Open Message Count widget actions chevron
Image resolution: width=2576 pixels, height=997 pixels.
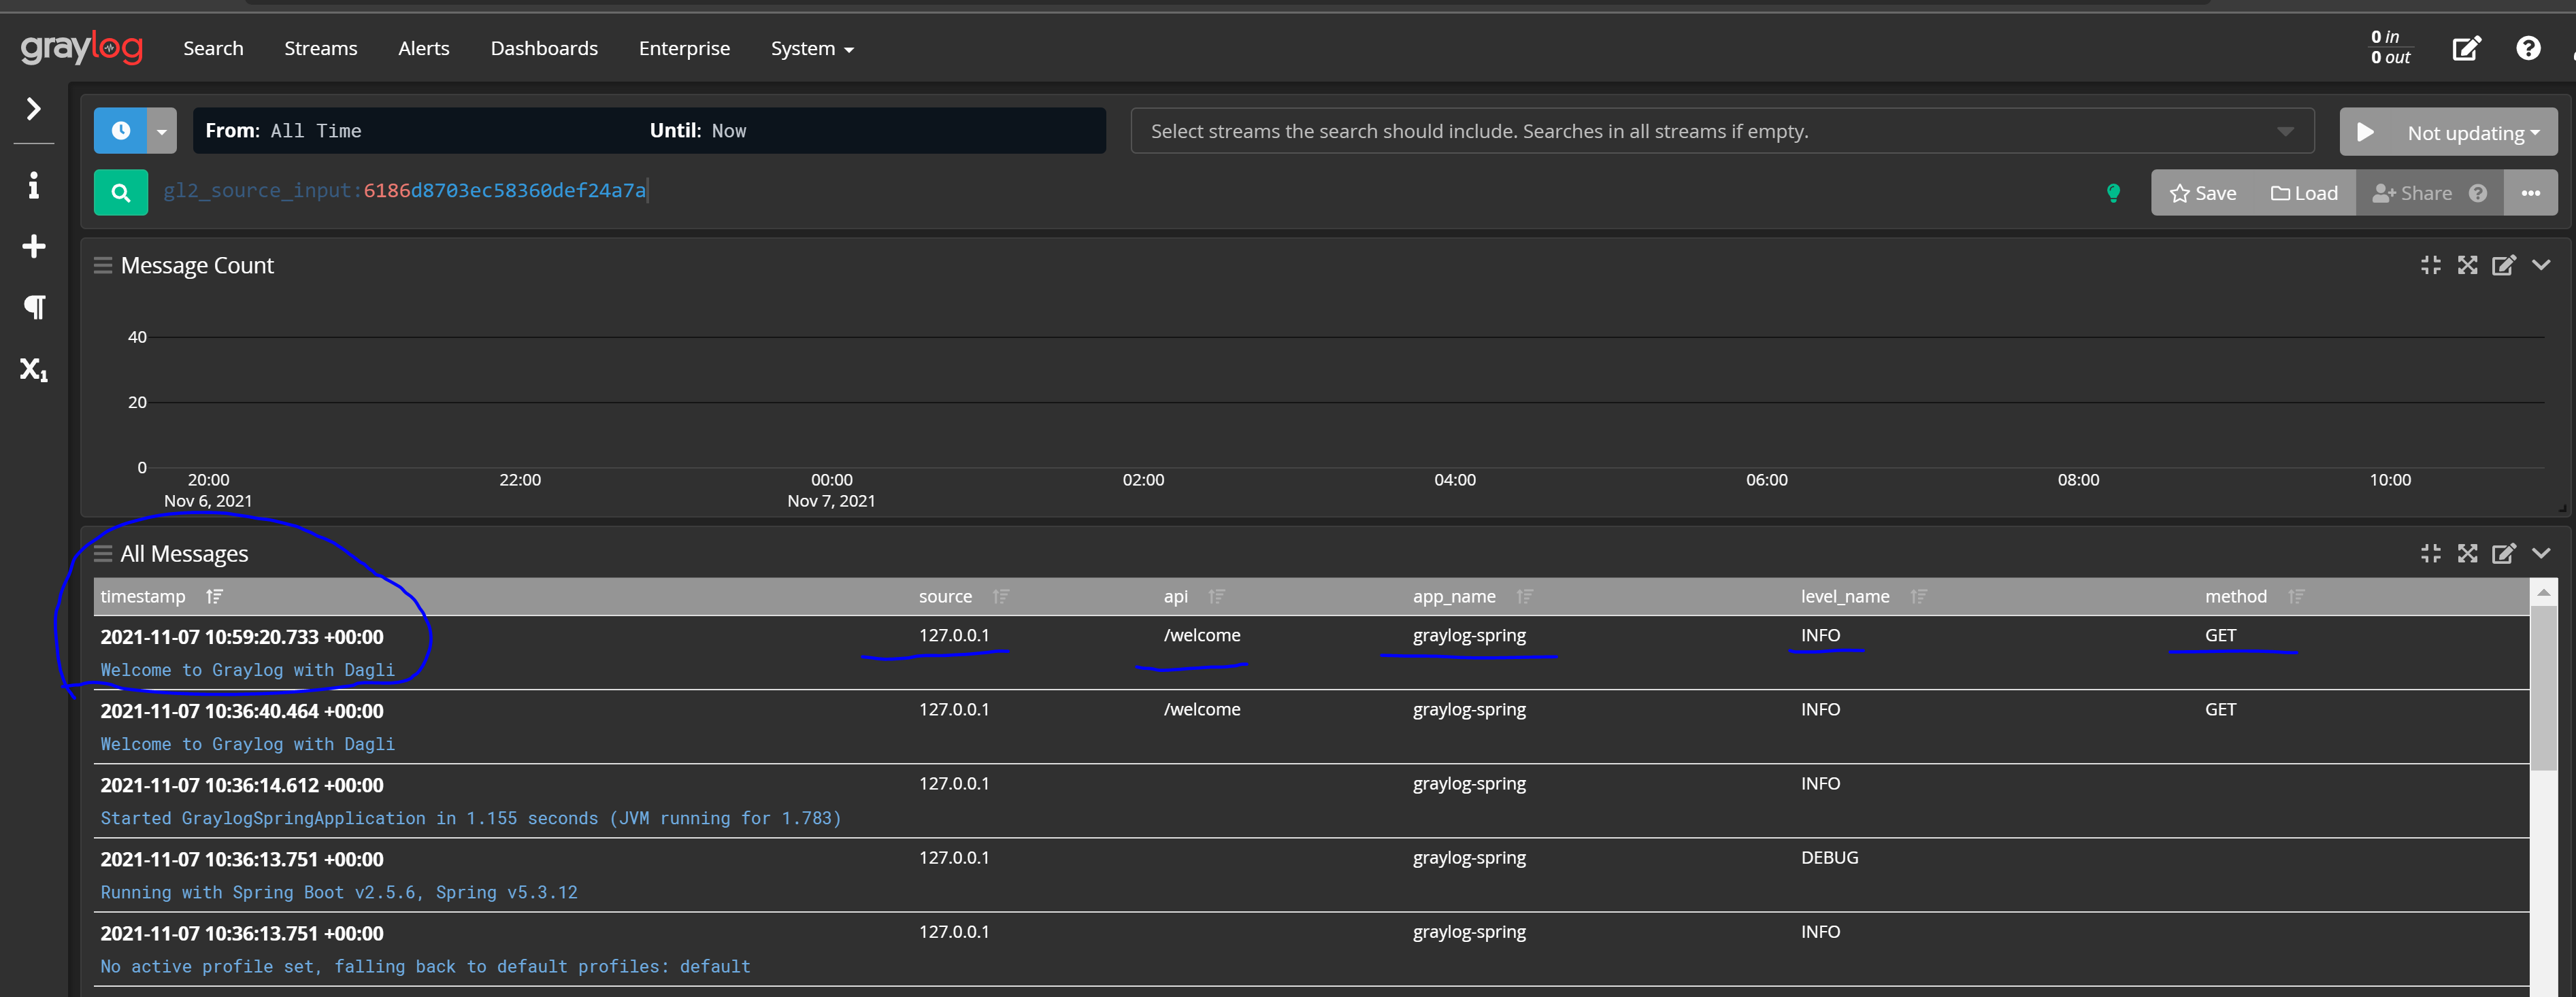(2541, 265)
